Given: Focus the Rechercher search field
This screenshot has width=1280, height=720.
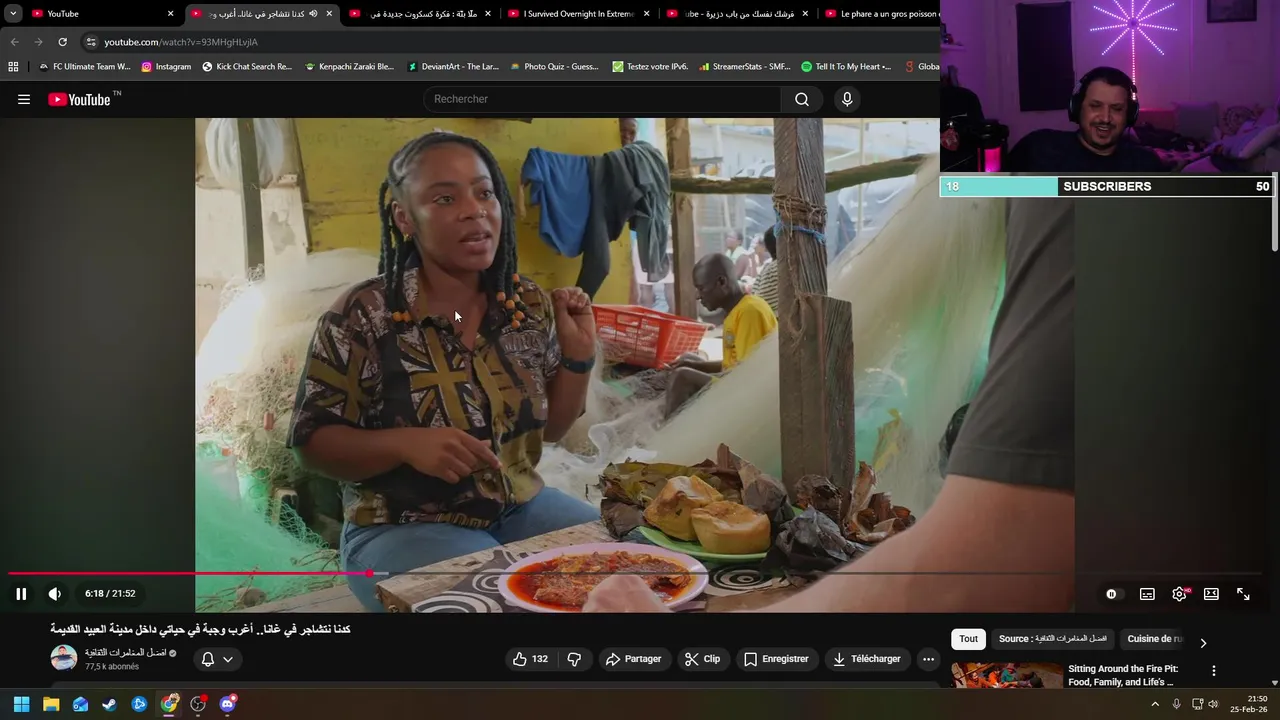Looking at the screenshot, I should (x=603, y=99).
